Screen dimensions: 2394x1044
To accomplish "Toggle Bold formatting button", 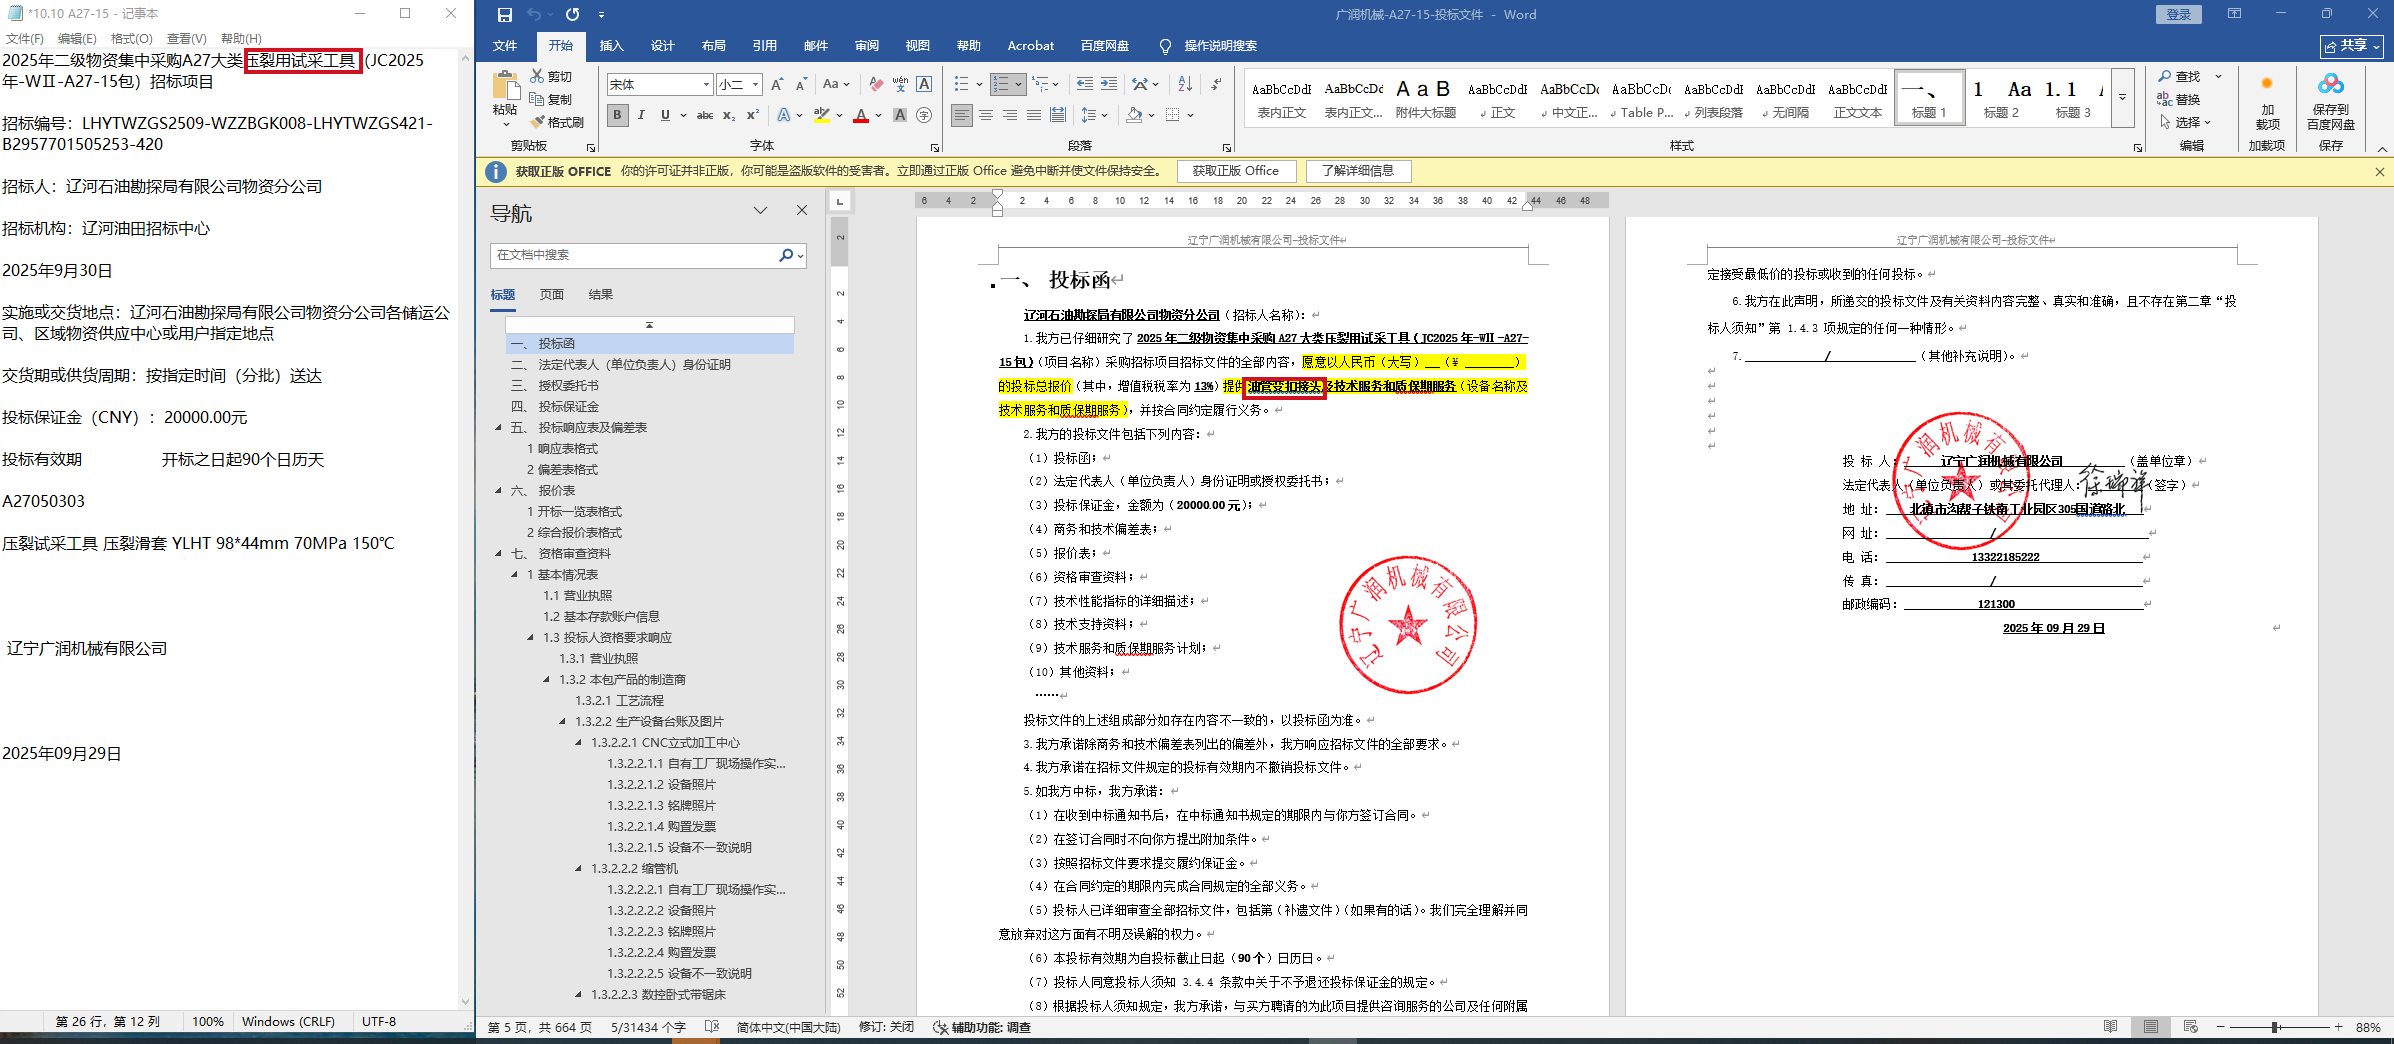I will (617, 116).
